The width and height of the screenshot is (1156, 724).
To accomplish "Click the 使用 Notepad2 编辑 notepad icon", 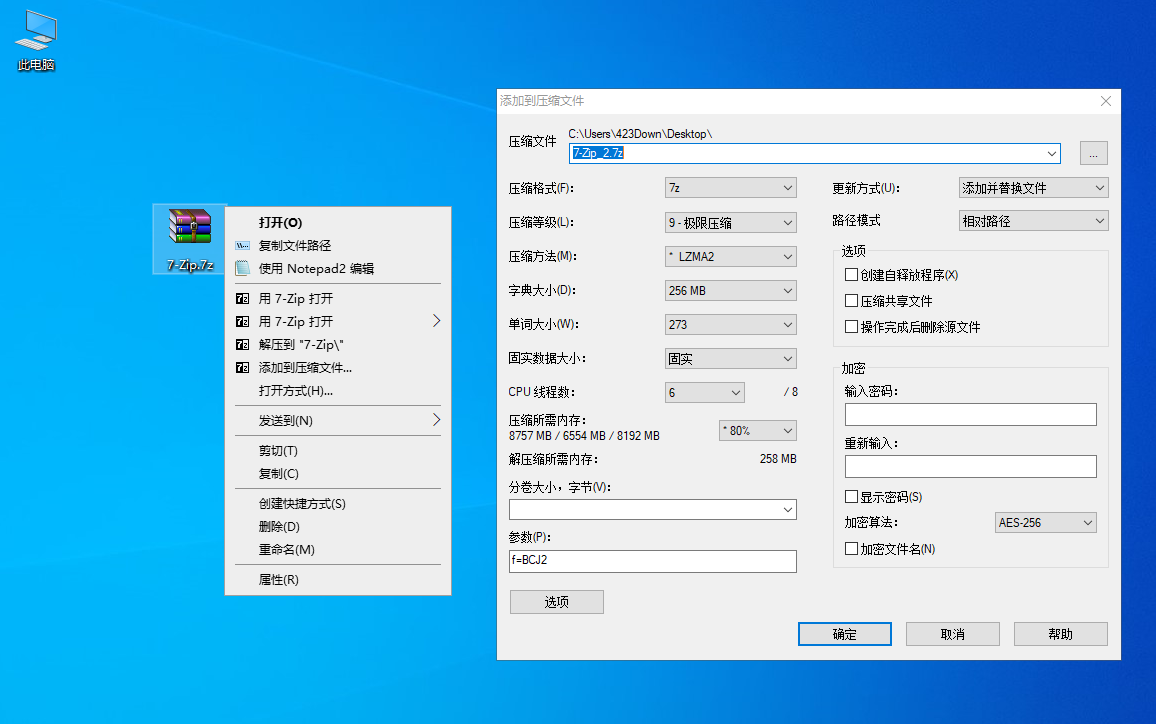I will point(240,269).
